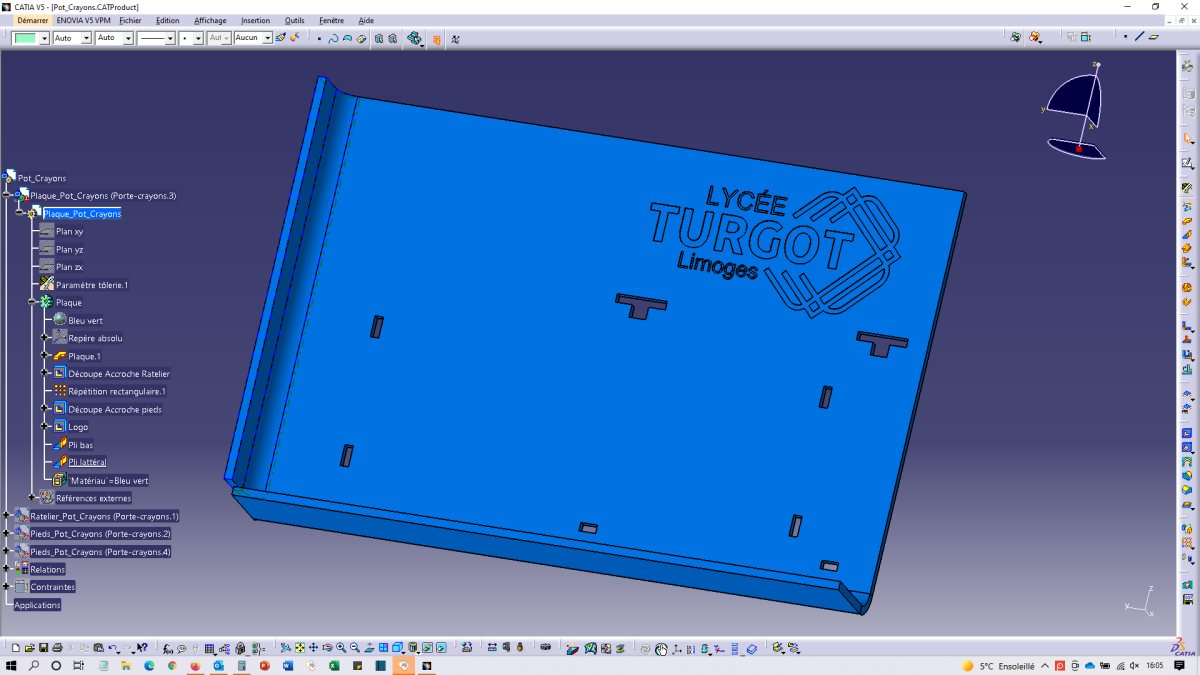Click the robot compass in the viewport corner
The image size is (1200, 675).
[1078, 112]
